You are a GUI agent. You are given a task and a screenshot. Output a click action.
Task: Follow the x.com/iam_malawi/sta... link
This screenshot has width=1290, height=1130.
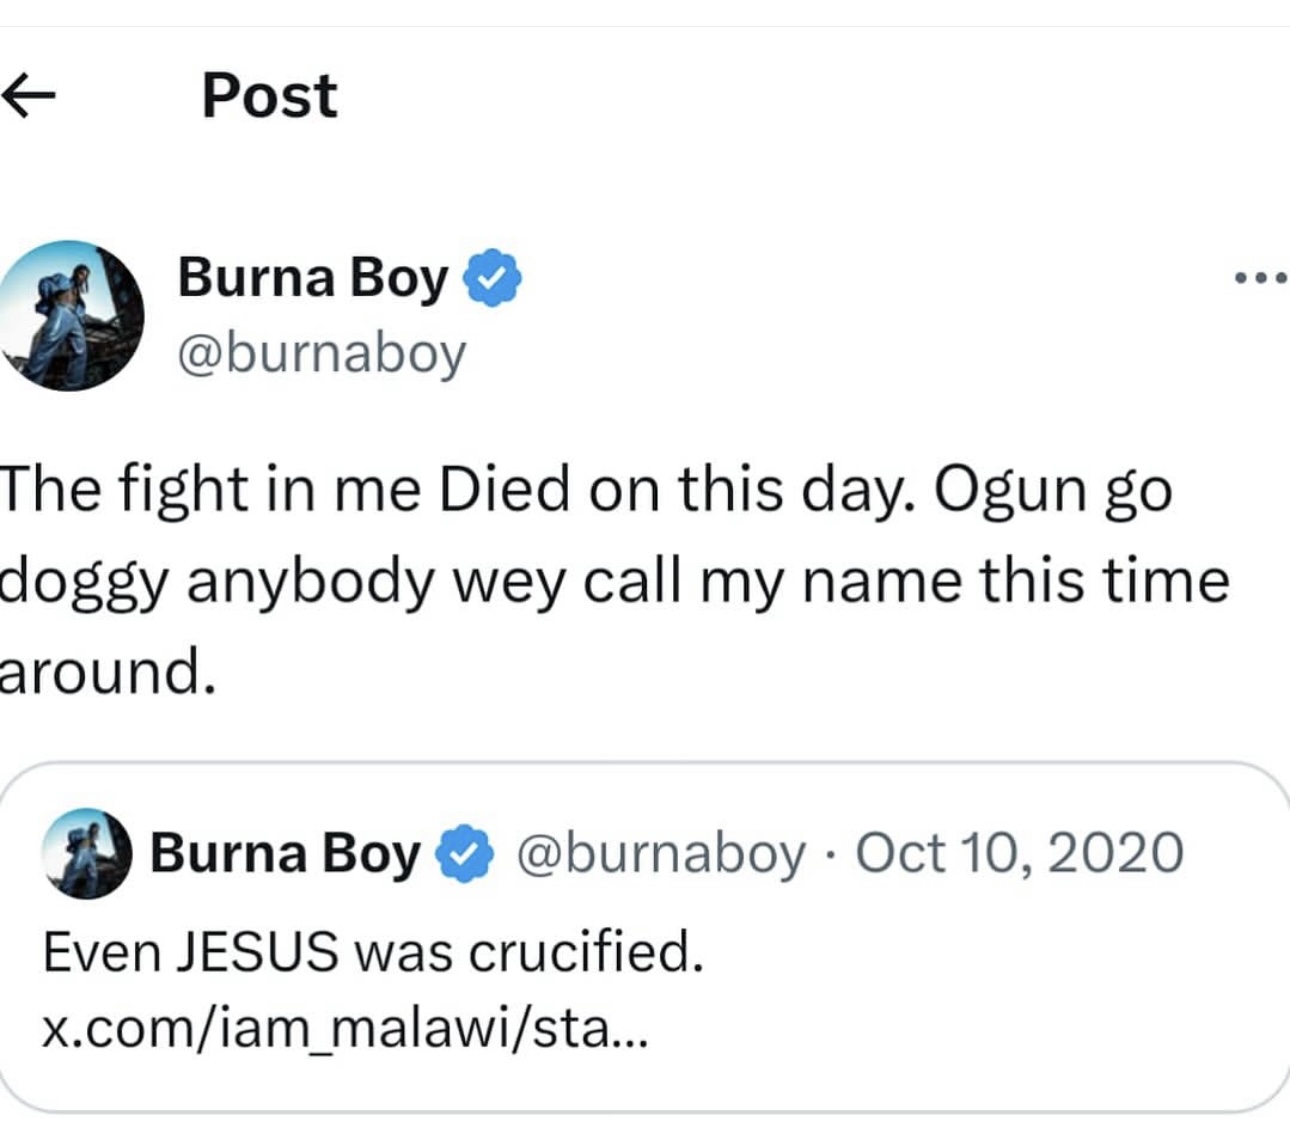(345, 1029)
